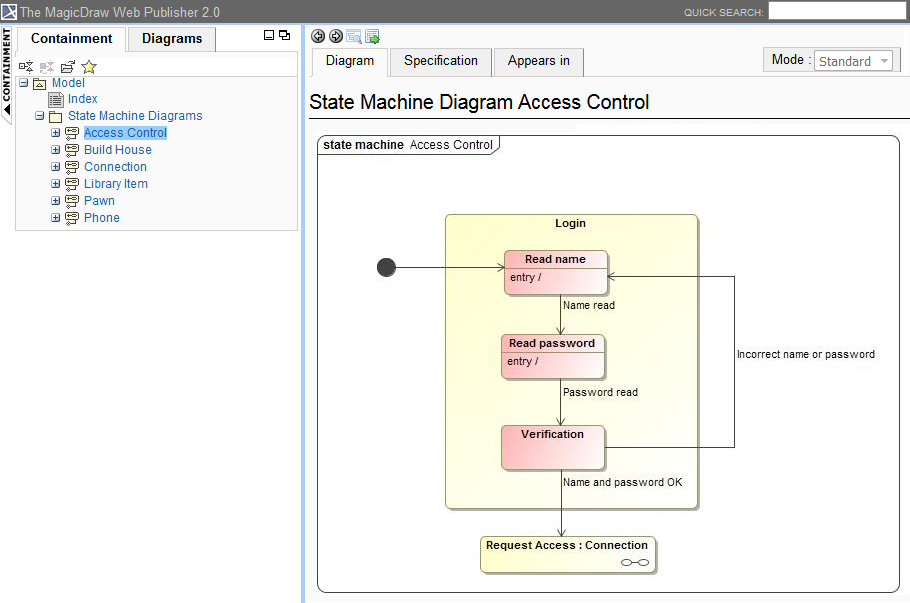The width and height of the screenshot is (910, 603).
Task: Click the green arrow export icon
Action: 372,36
